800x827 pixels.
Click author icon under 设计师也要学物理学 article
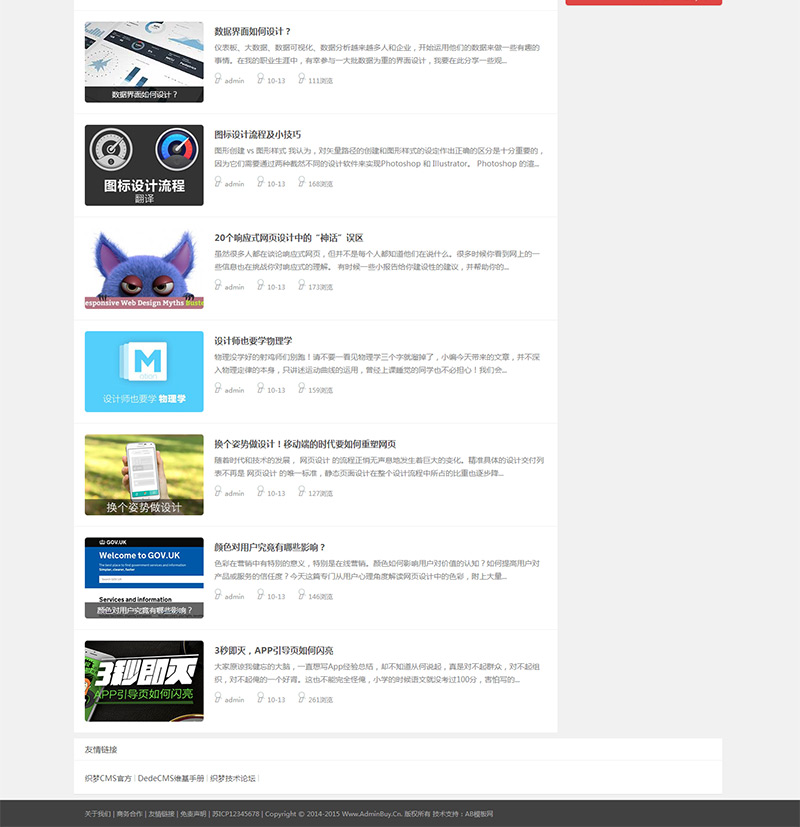(218, 388)
